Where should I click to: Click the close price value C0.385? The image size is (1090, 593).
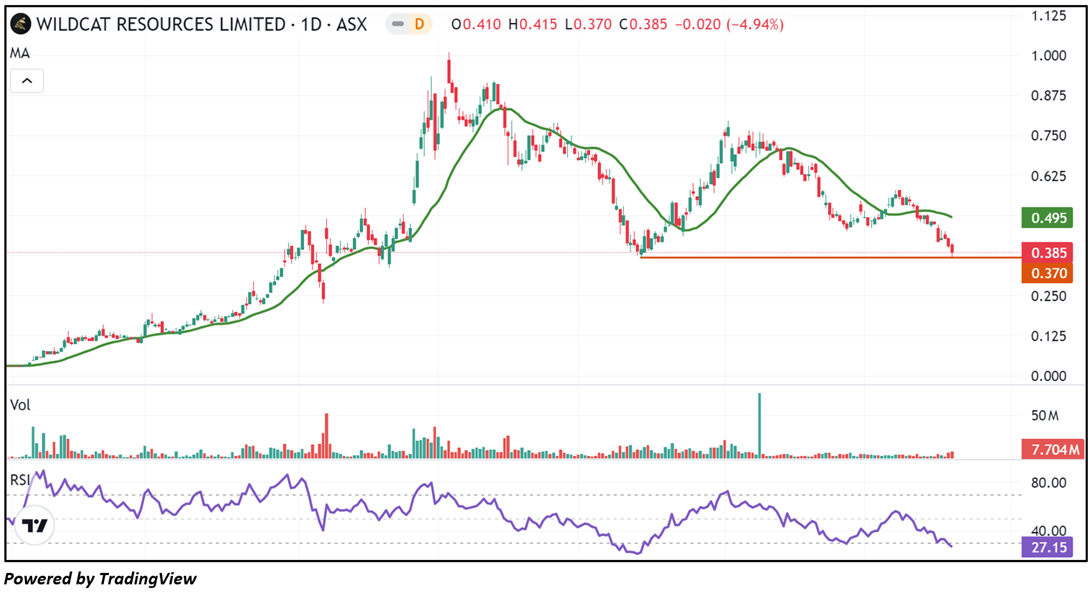click(643, 24)
